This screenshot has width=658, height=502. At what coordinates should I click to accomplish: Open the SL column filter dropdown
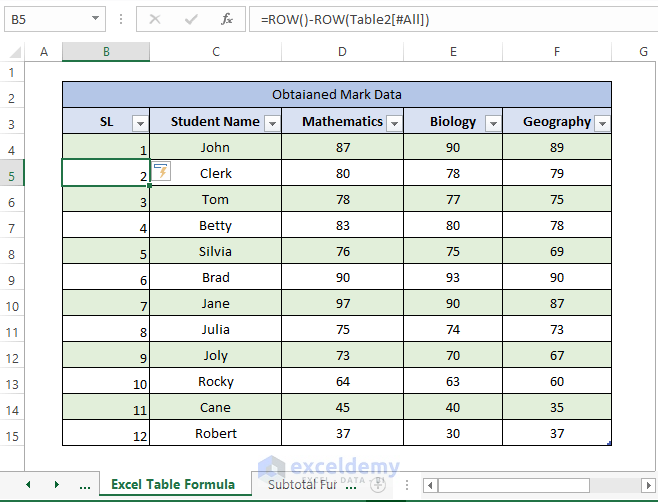pos(140,123)
